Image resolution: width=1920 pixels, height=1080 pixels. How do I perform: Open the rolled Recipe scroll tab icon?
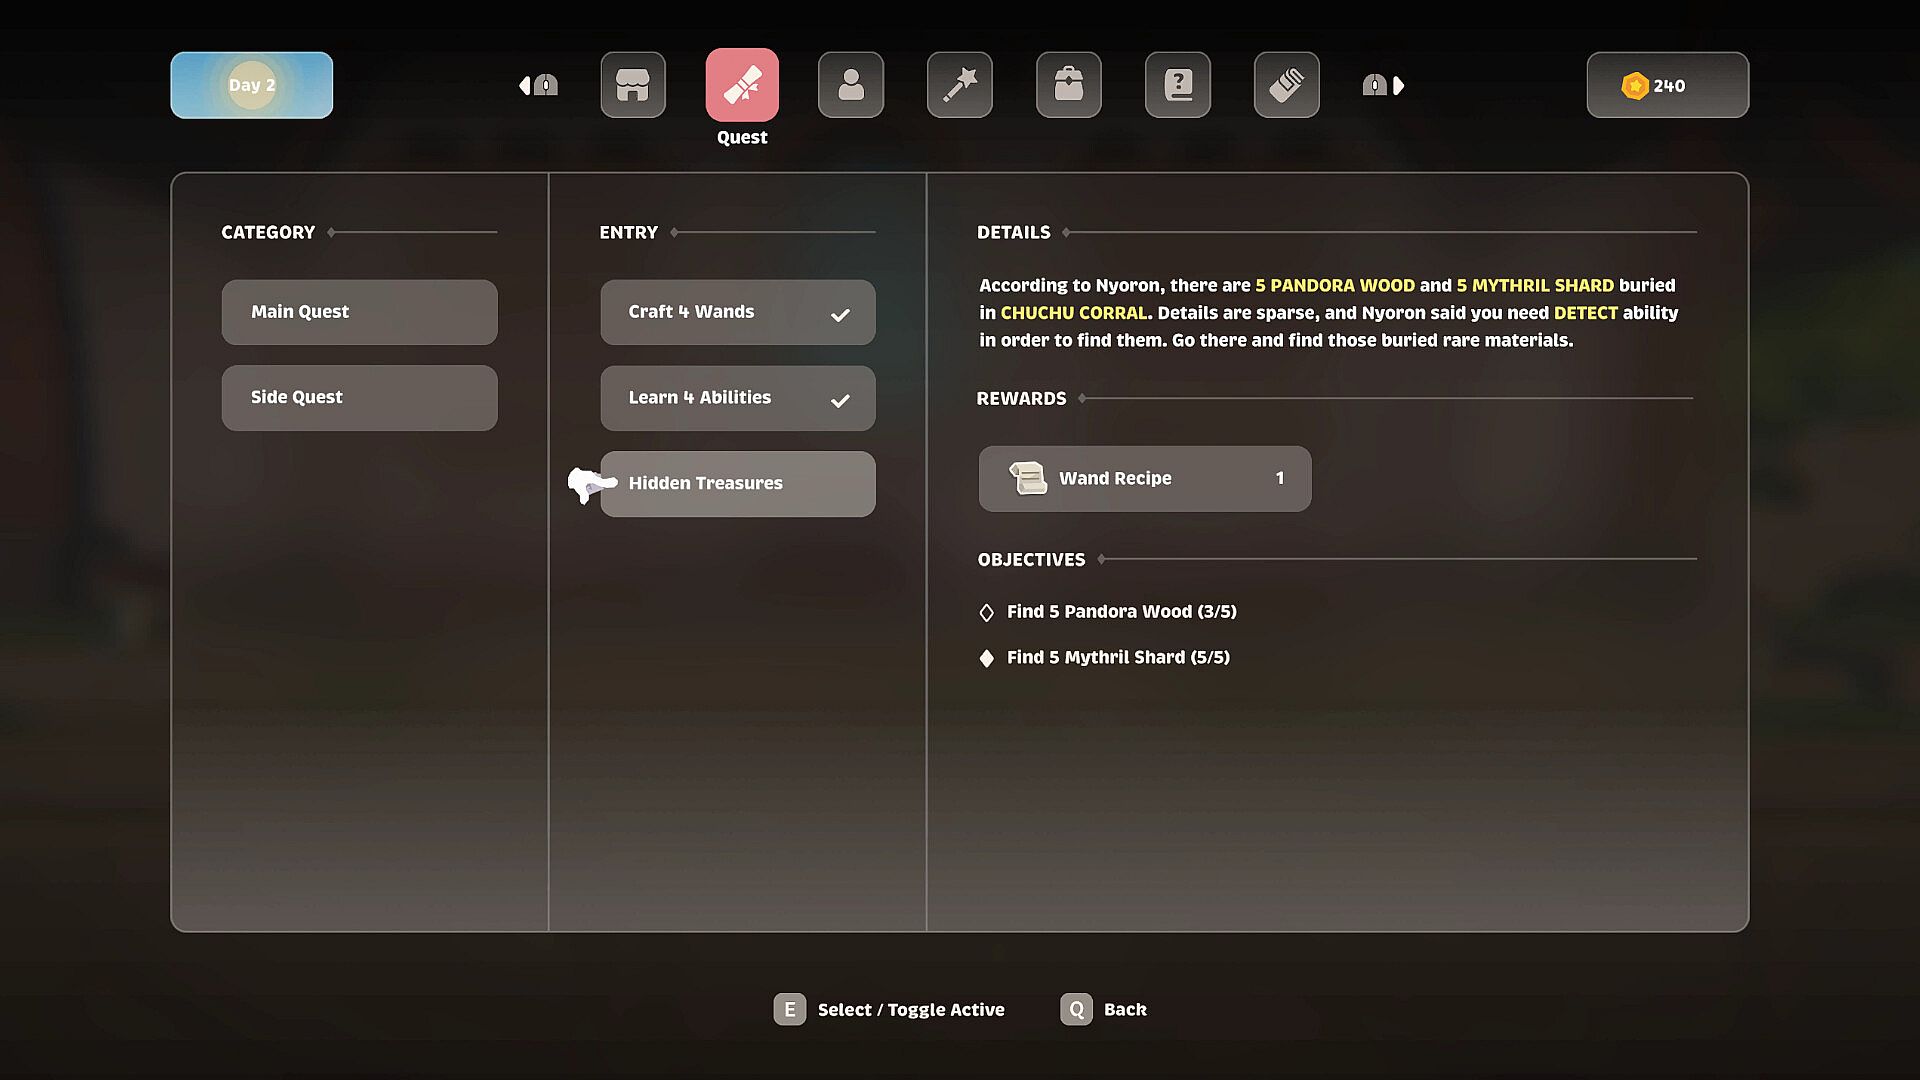(x=1286, y=85)
